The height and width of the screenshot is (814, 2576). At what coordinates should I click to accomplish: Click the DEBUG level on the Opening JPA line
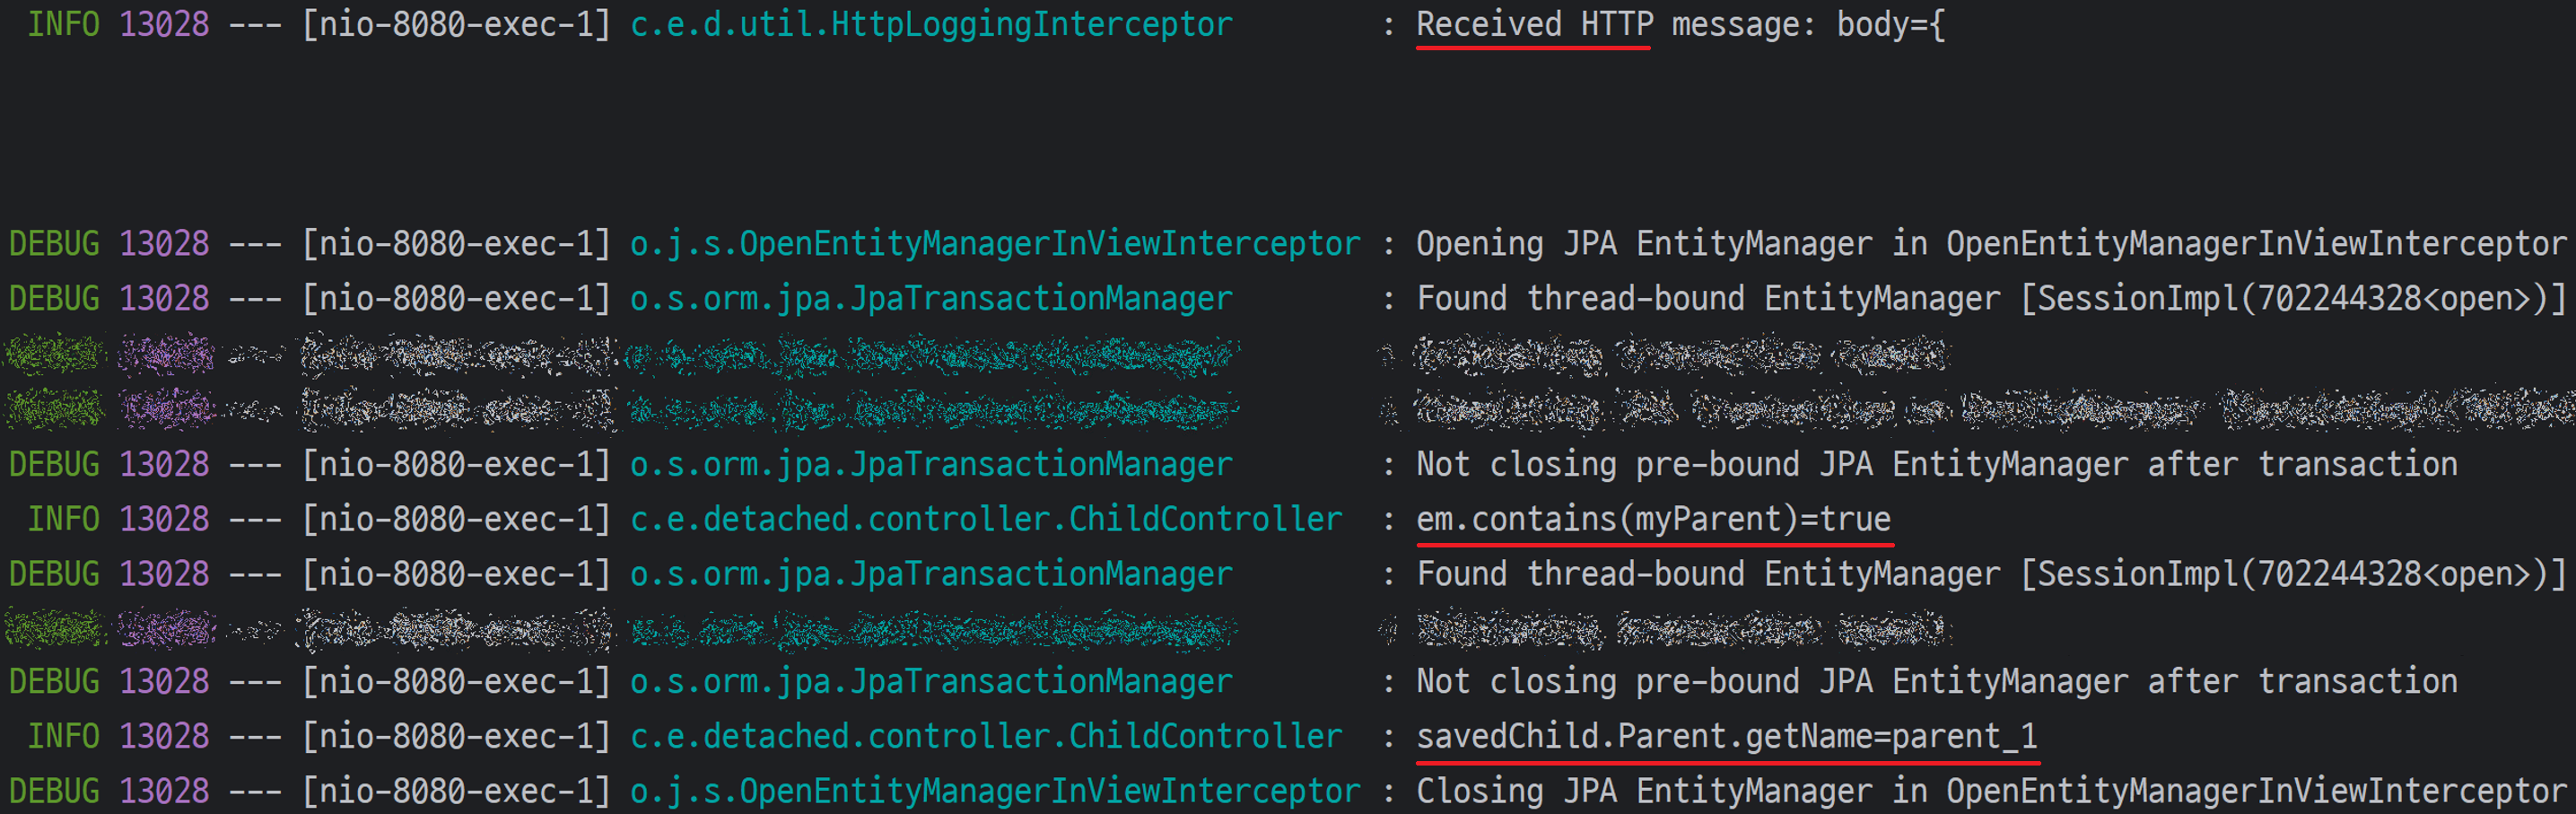tap(54, 243)
